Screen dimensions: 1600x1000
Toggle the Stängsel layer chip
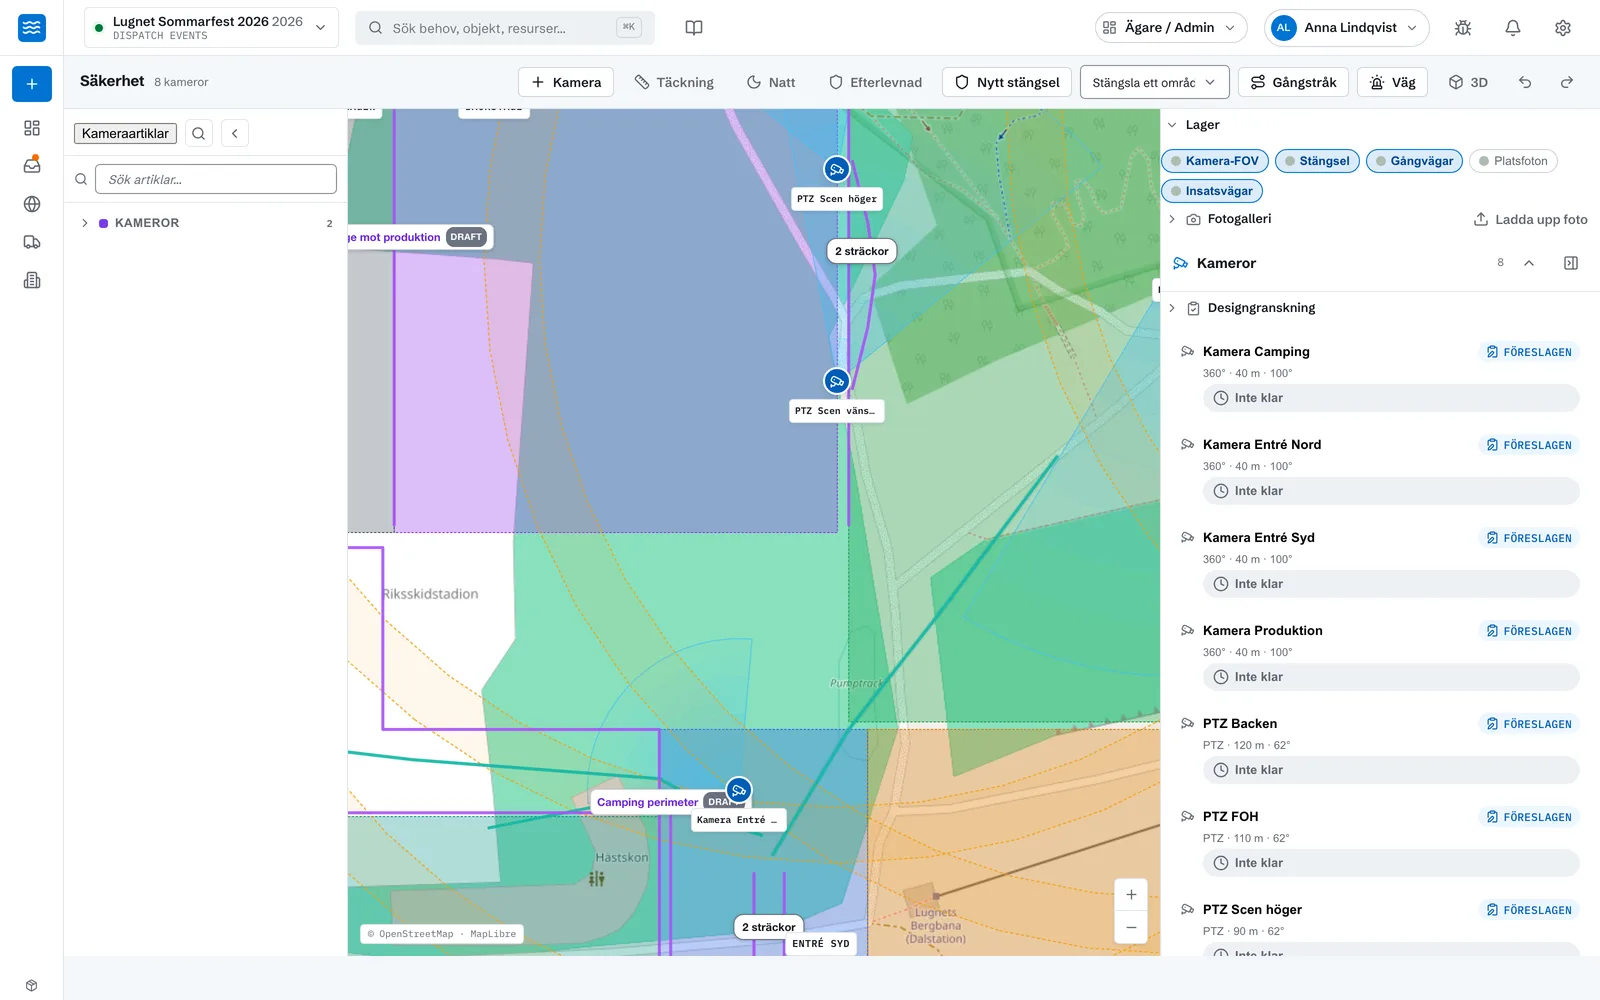point(1317,161)
